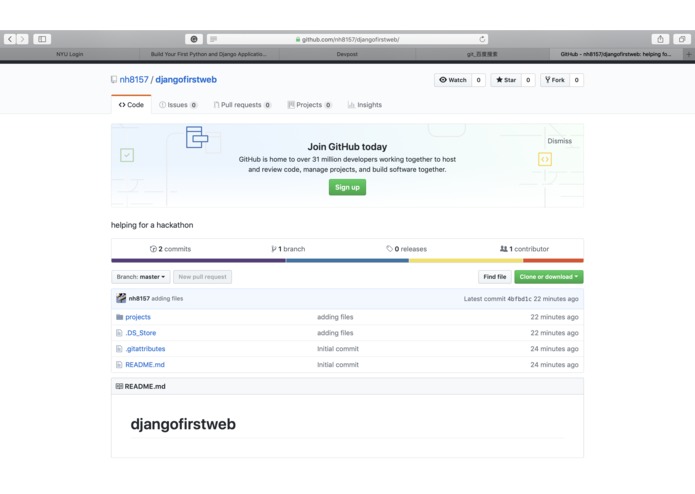Click the yellow code bracket icon in banner
695x494 pixels.
[545, 159]
